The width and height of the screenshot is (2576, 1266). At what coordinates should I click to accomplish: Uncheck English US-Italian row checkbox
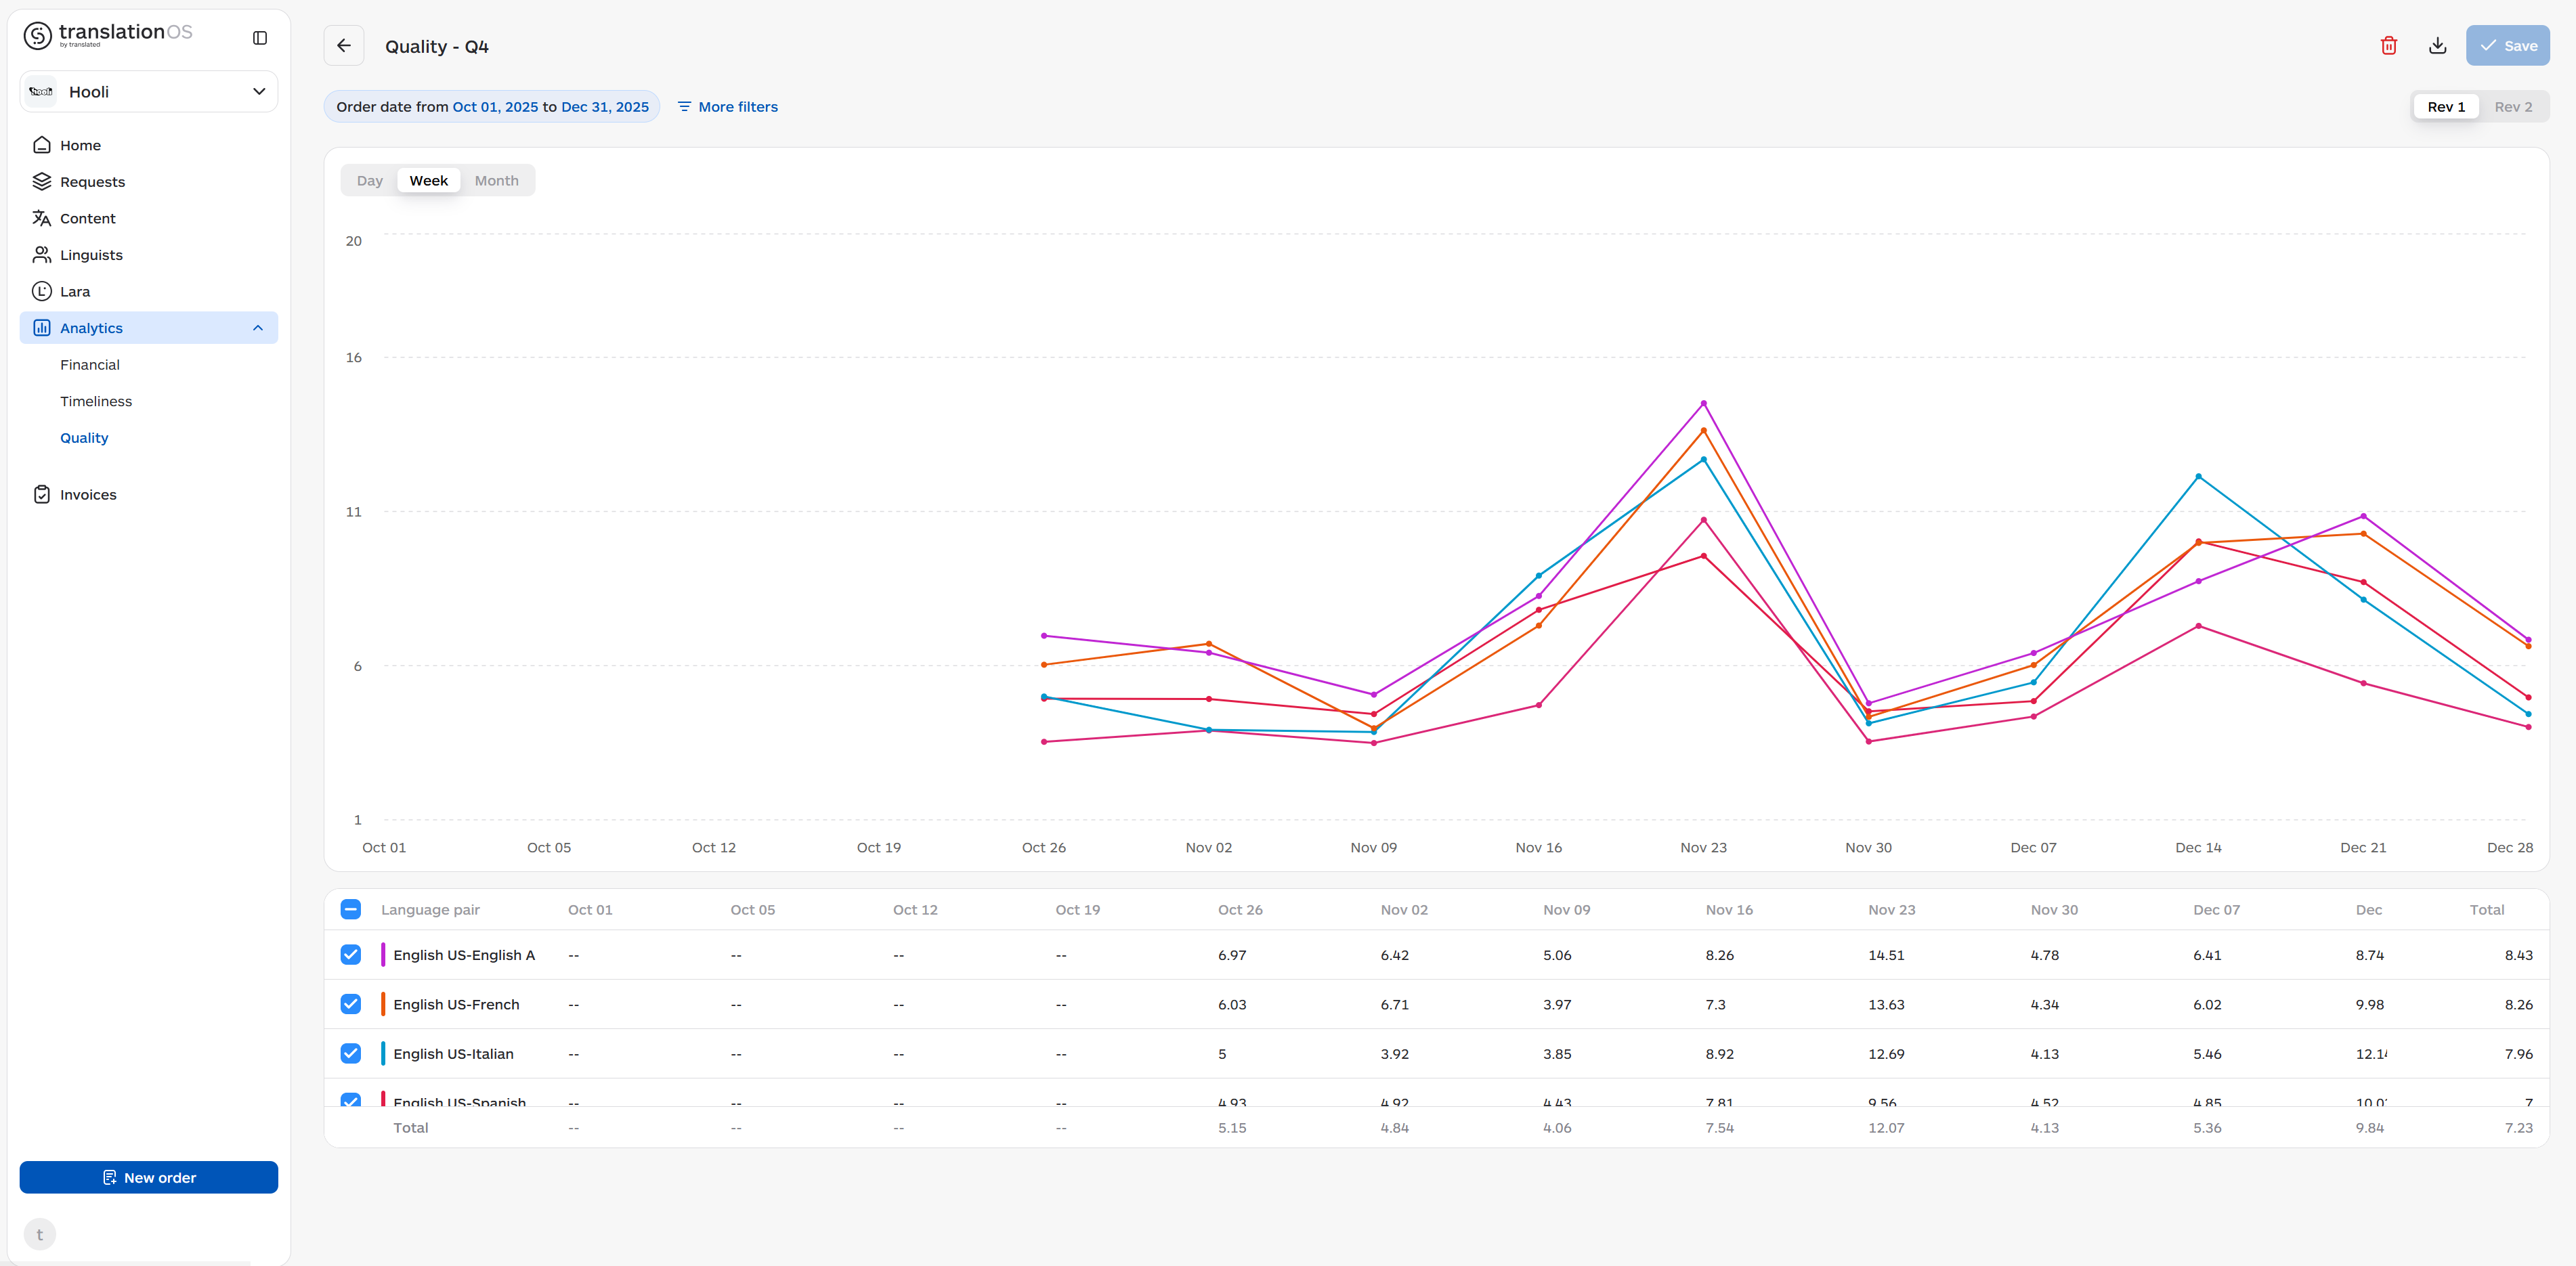351,1053
